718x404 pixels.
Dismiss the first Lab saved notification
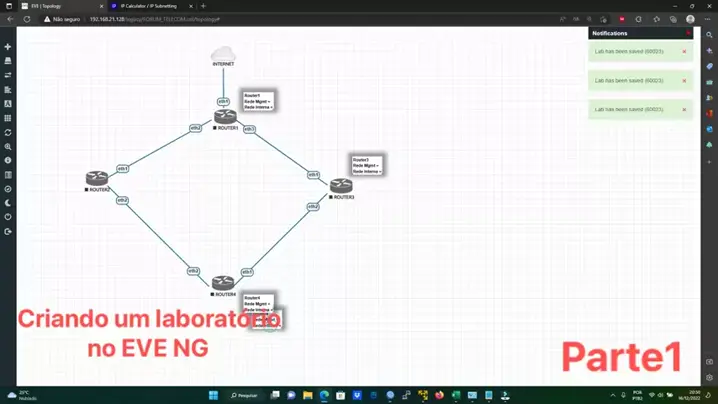click(x=684, y=51)
